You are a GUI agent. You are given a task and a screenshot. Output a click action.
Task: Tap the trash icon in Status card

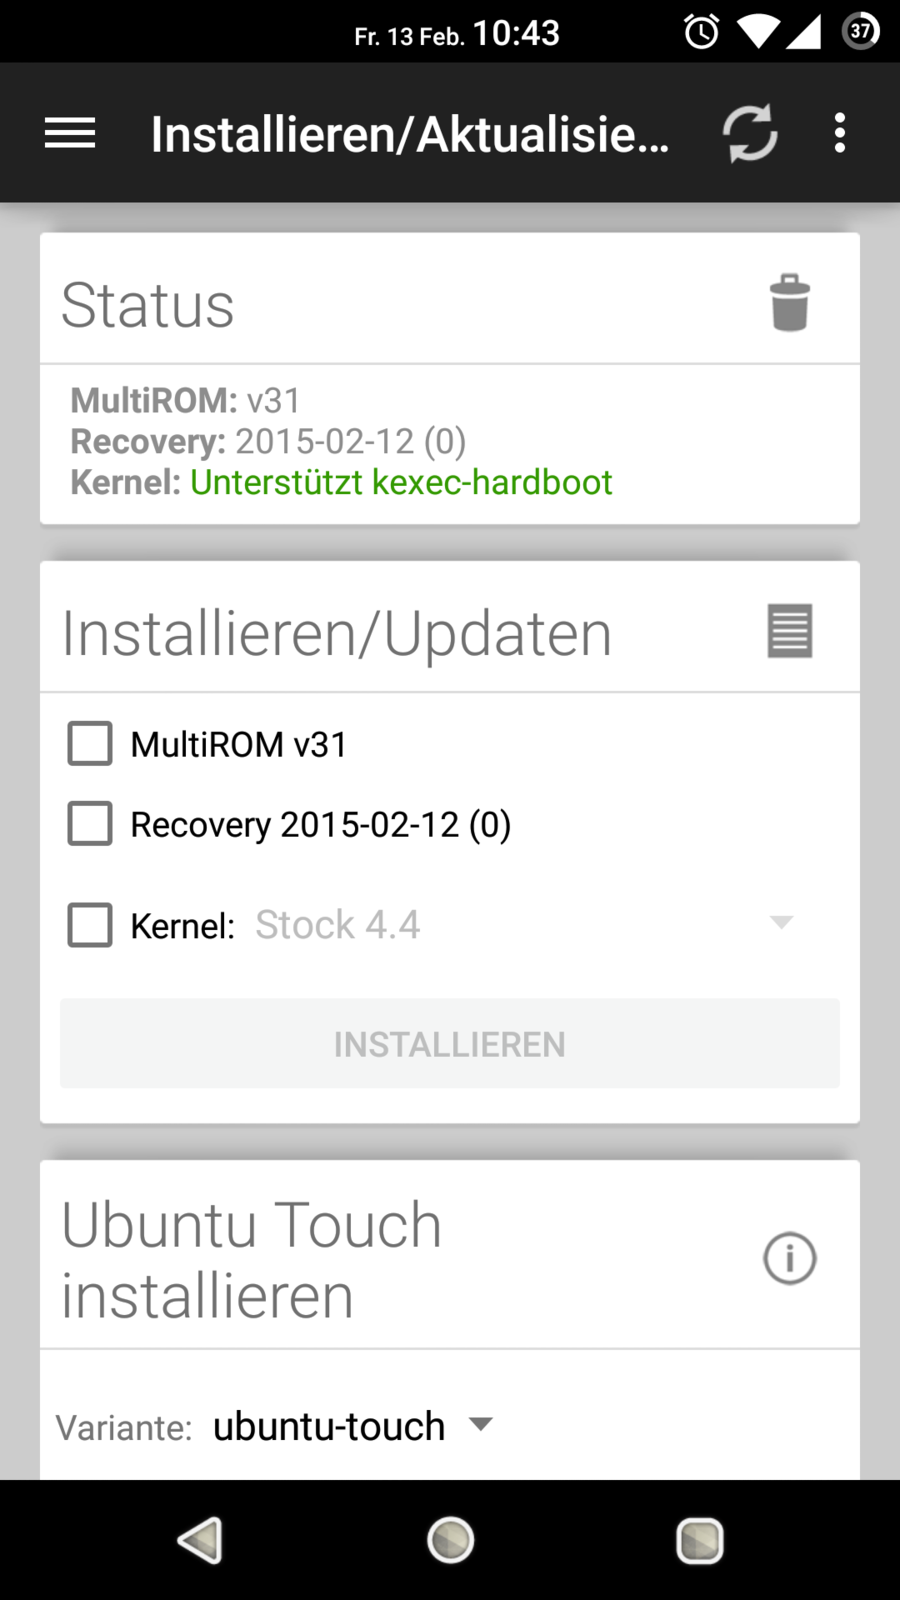click(789, 302)
